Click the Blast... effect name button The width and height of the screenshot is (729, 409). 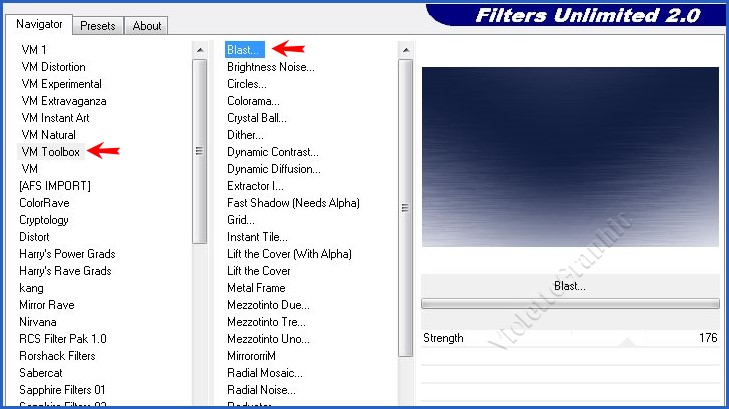tap(570, 286)
